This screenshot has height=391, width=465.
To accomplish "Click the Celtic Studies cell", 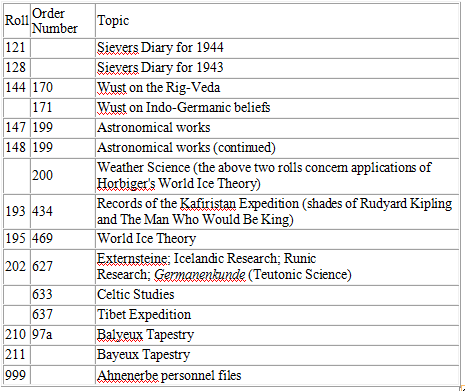I will pos(277,295).
